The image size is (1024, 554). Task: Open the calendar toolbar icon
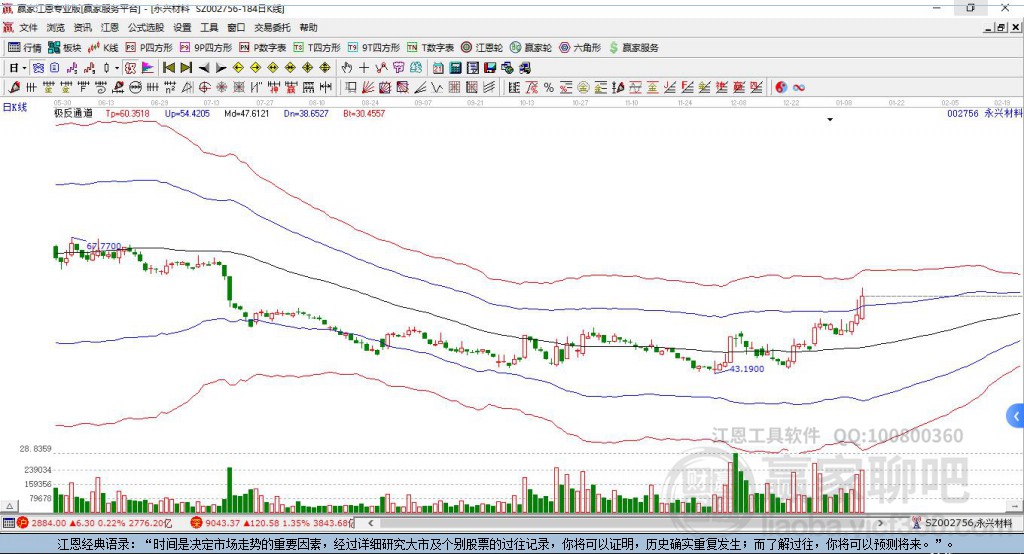[438, 68]
